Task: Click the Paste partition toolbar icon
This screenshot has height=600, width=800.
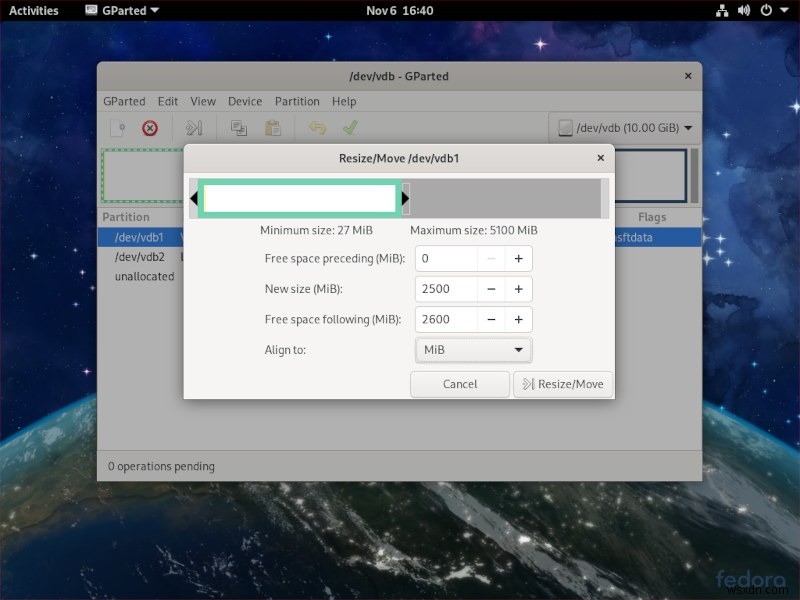Action: click(273, 128)
